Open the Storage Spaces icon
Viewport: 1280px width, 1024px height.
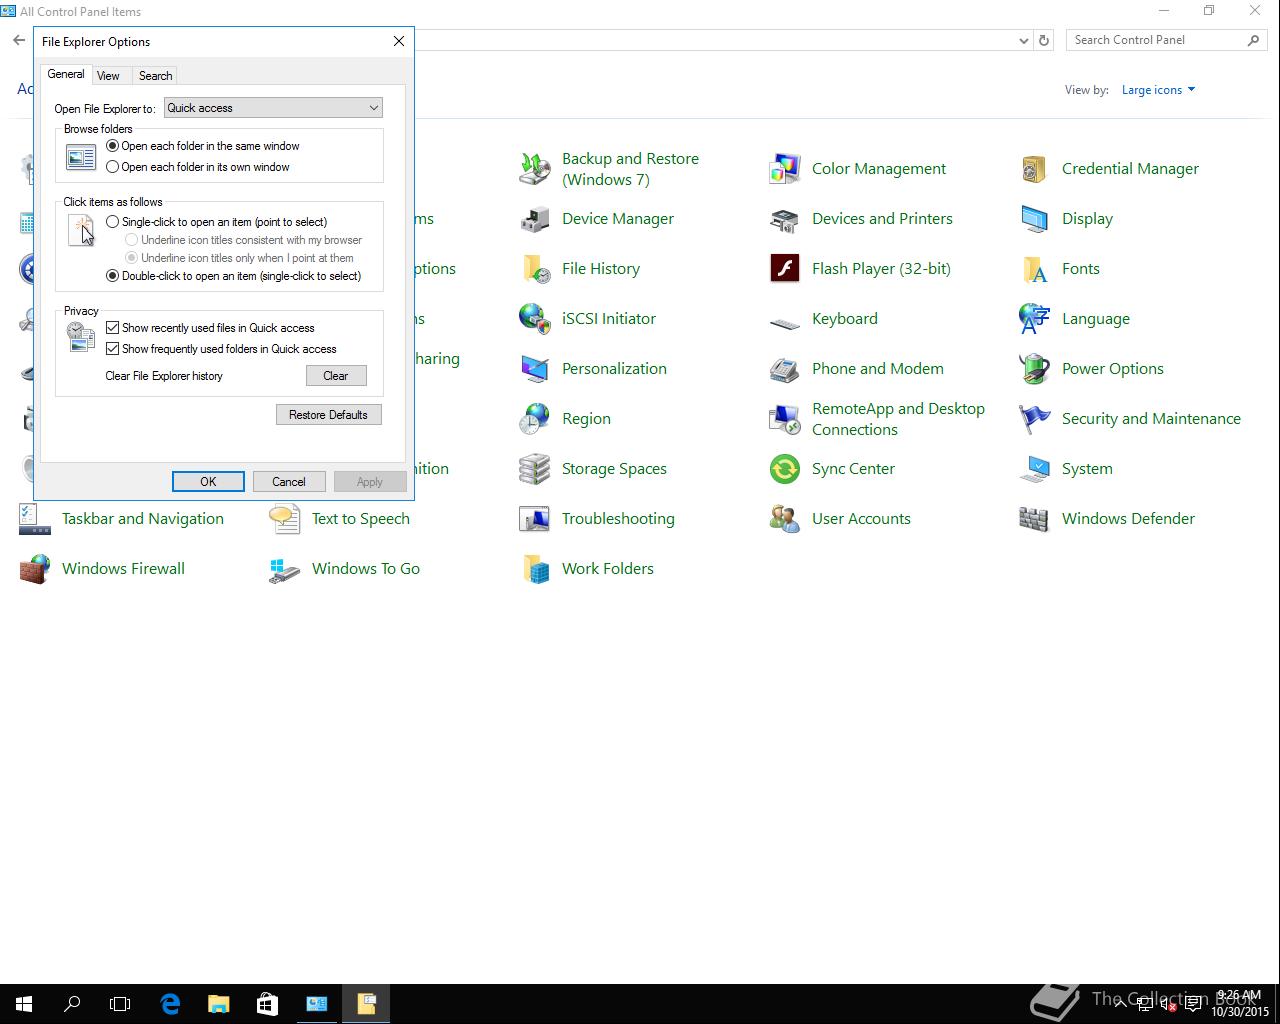point(535,469)
